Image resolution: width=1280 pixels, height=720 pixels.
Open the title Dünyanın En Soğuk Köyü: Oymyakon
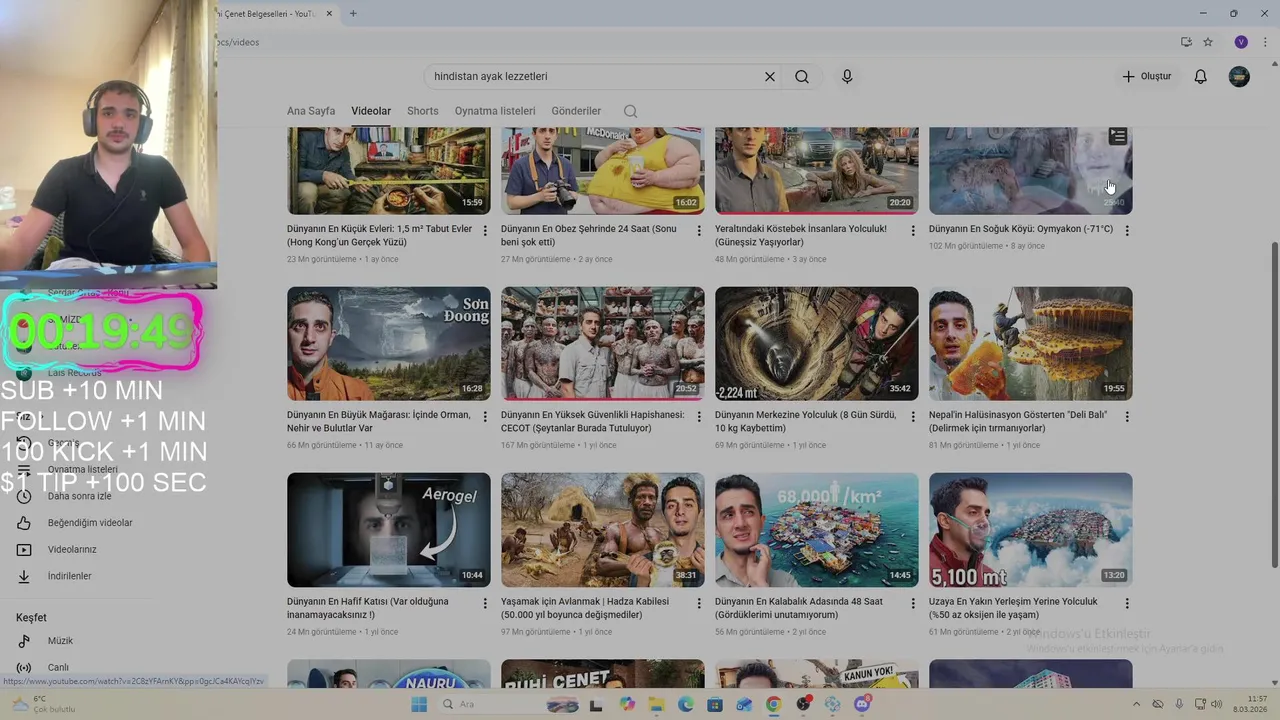pyautogui.click(x=1021, y=229)
